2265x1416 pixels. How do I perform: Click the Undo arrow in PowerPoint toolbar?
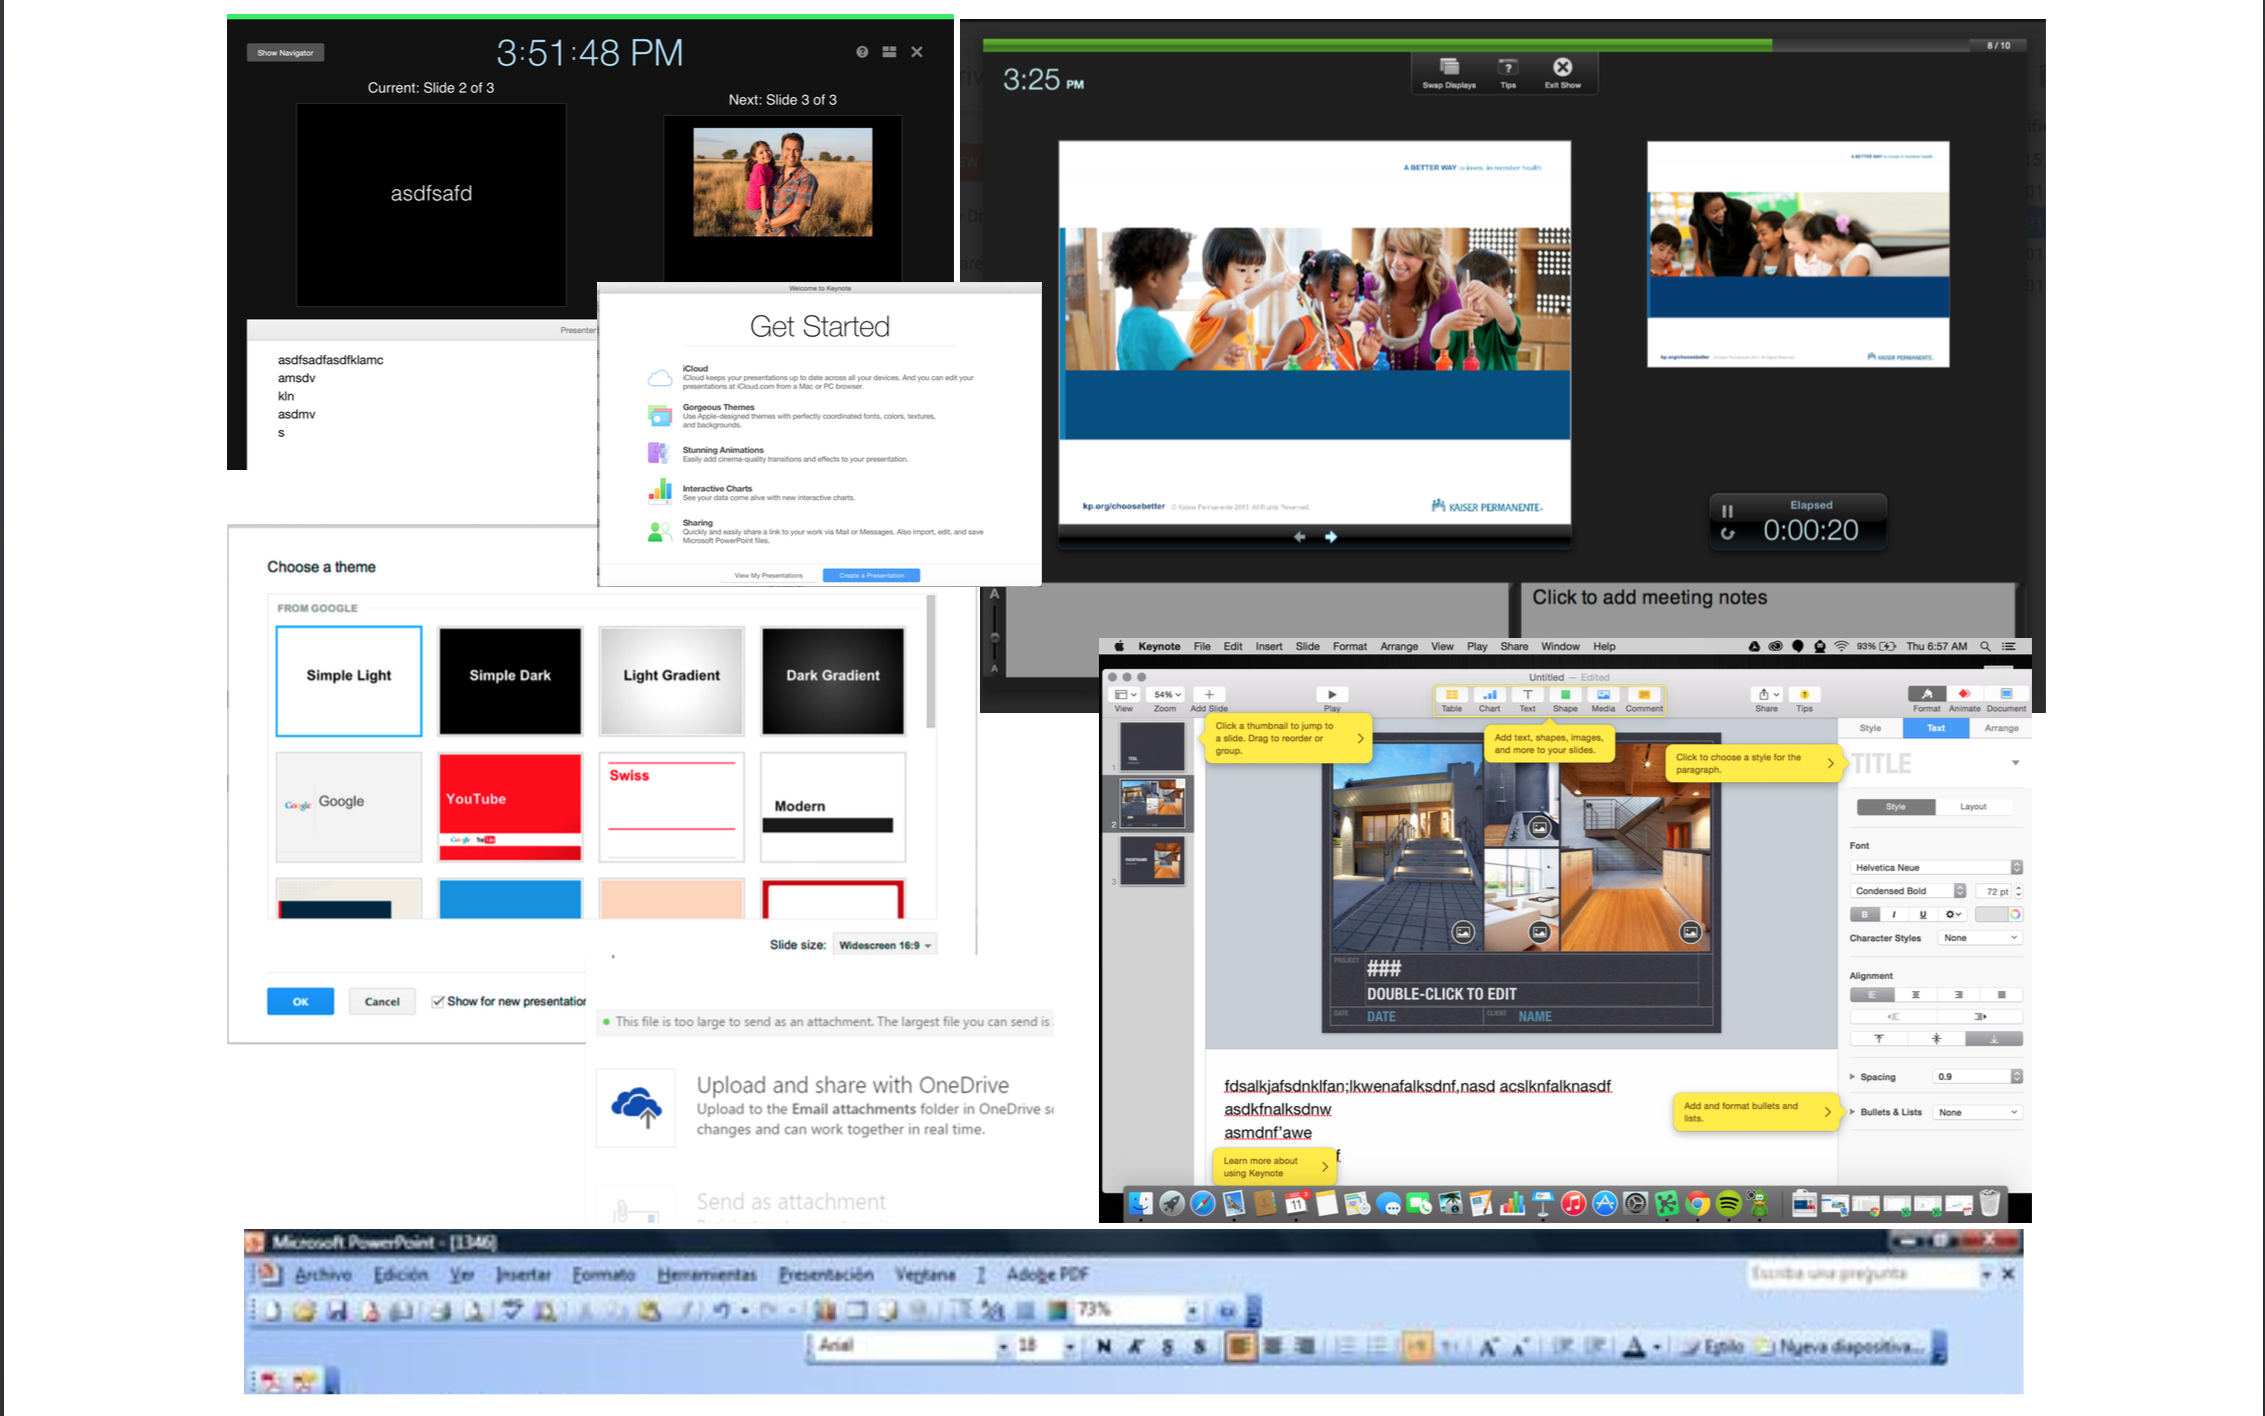click(x=721, y=1310)
